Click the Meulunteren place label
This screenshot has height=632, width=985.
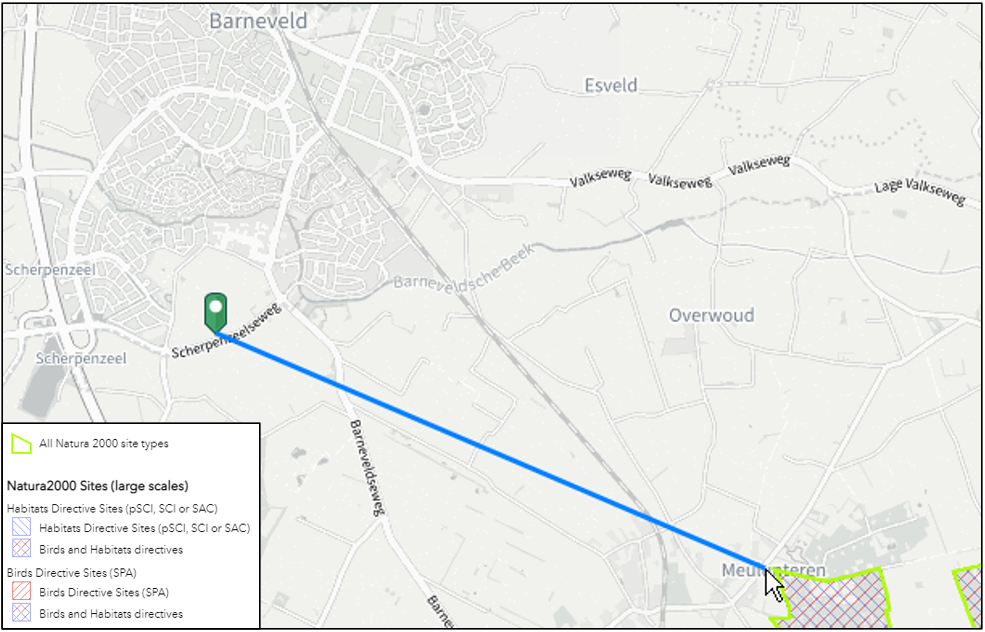pos(773,570)
